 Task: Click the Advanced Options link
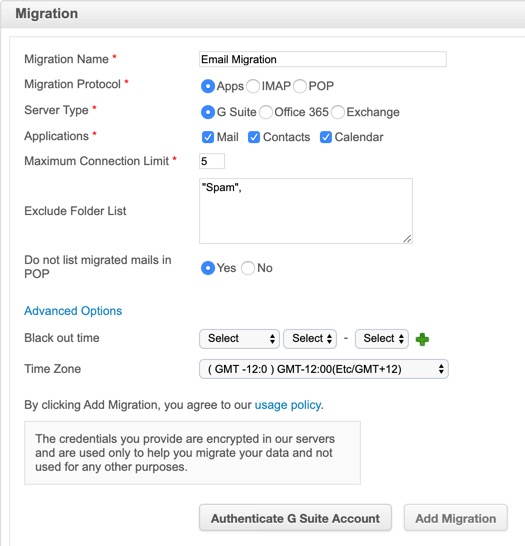(73, 311)
